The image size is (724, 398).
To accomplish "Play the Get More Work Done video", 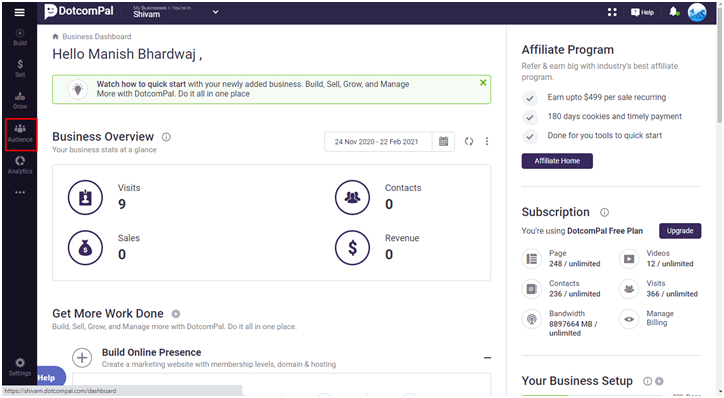I will (176, 314).
